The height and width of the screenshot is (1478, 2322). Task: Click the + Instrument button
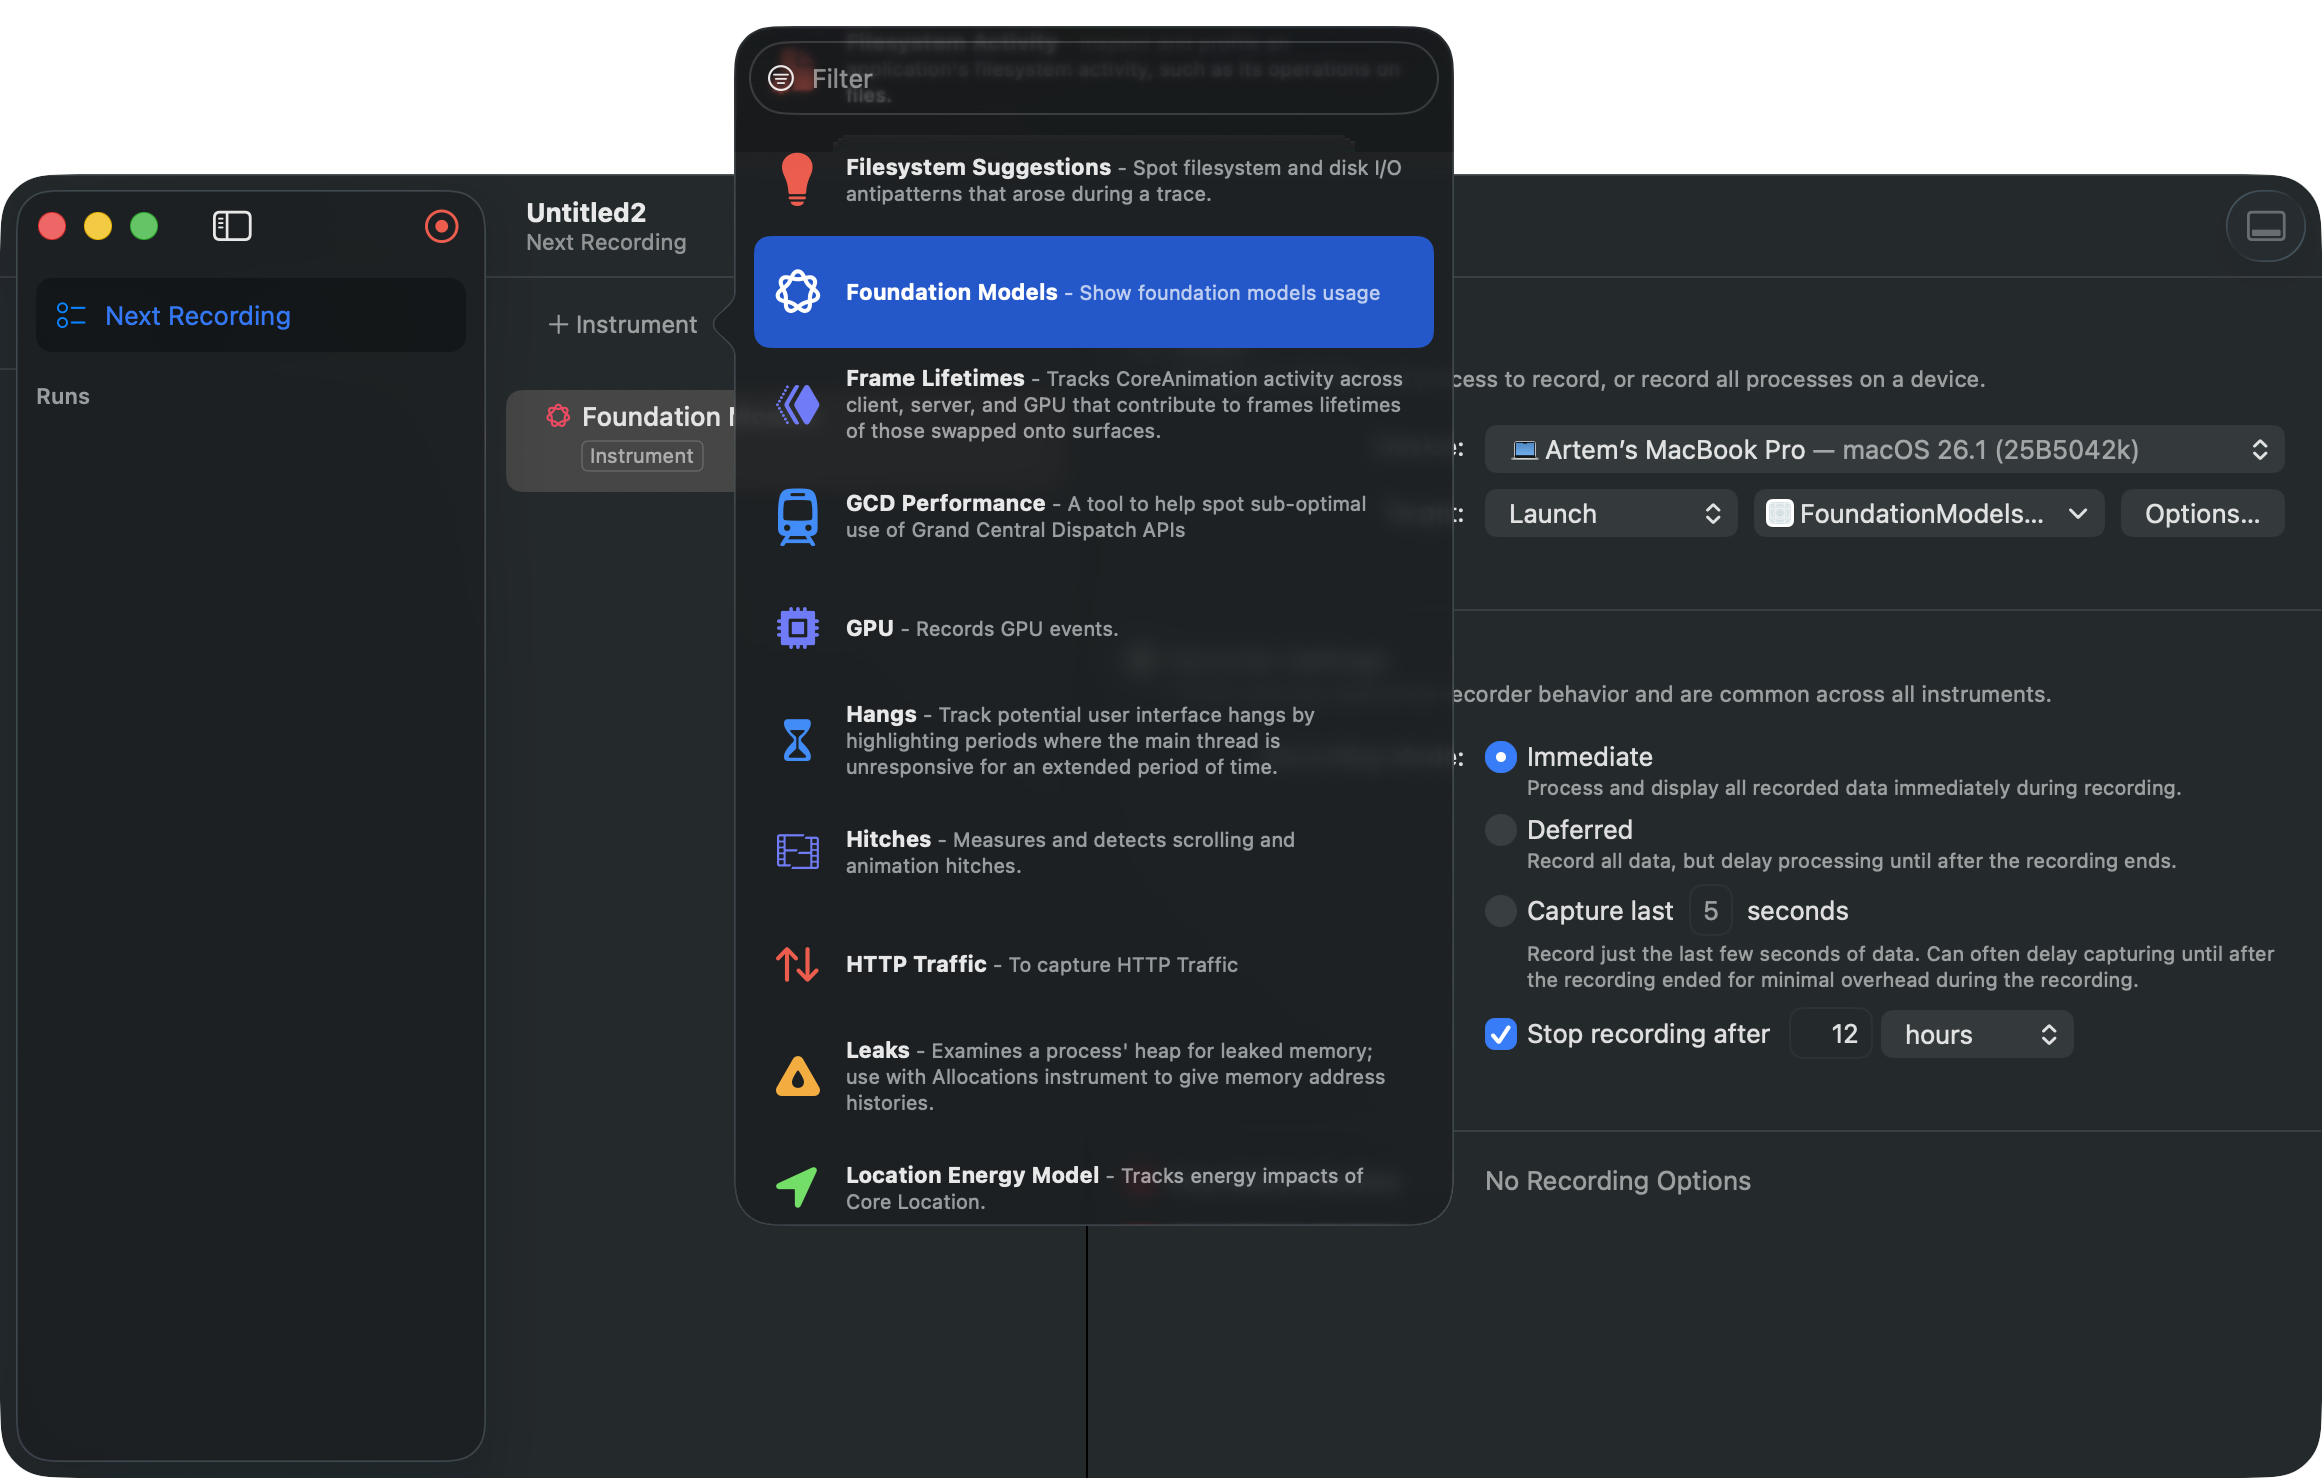tap(622, 324)
